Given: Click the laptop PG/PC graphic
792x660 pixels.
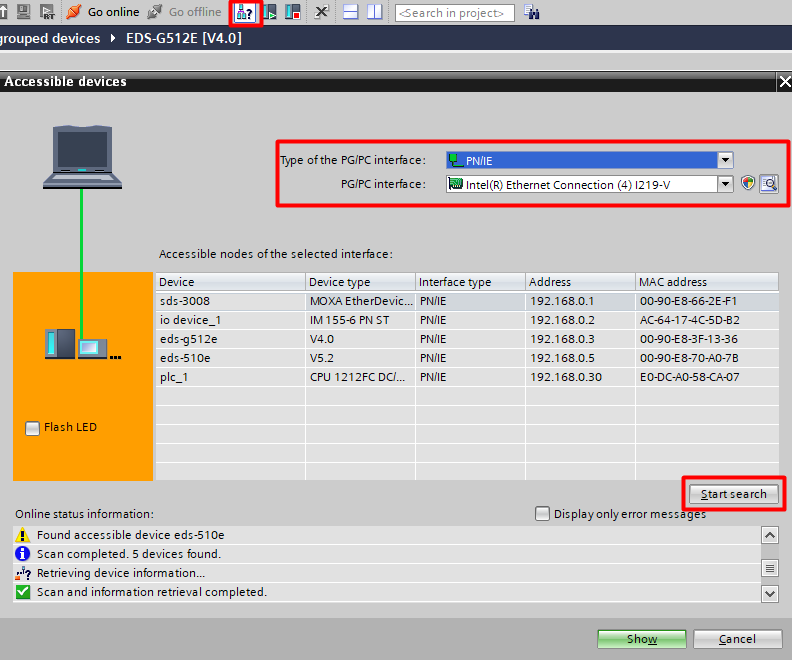Looking at the screenshot, I should pos(82,157).
